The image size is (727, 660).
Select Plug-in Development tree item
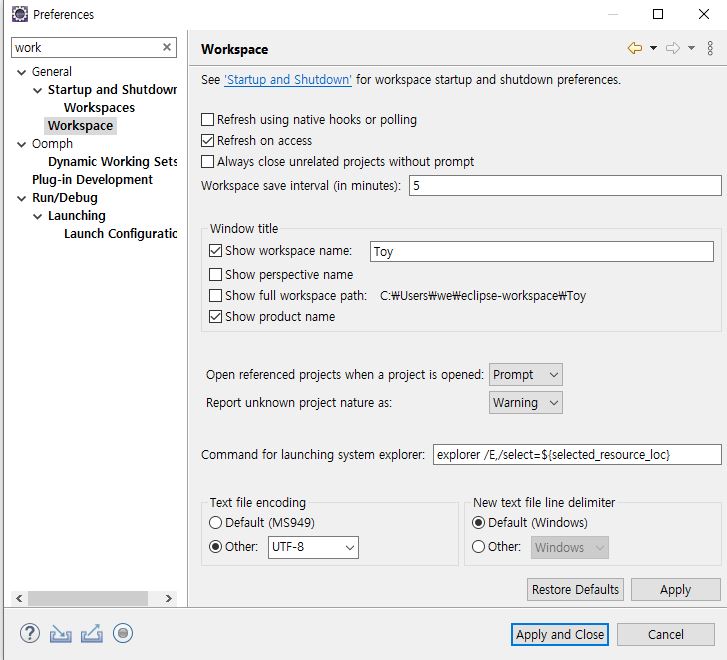tap(92, 179)
